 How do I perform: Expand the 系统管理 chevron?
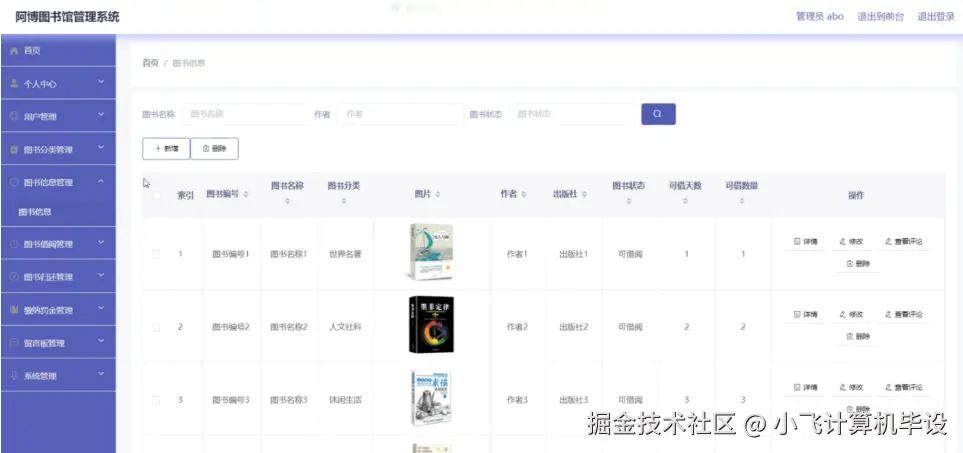click(101, 374)
